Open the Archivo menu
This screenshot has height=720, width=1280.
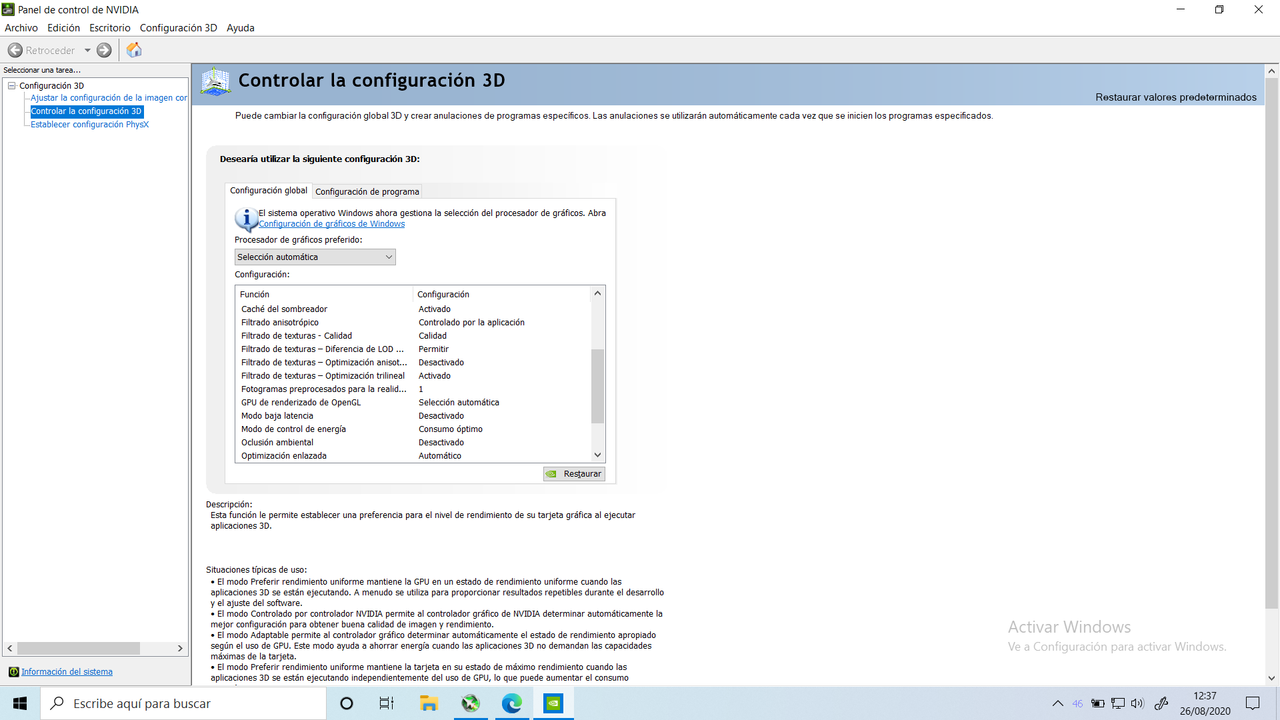pos(21,28)
